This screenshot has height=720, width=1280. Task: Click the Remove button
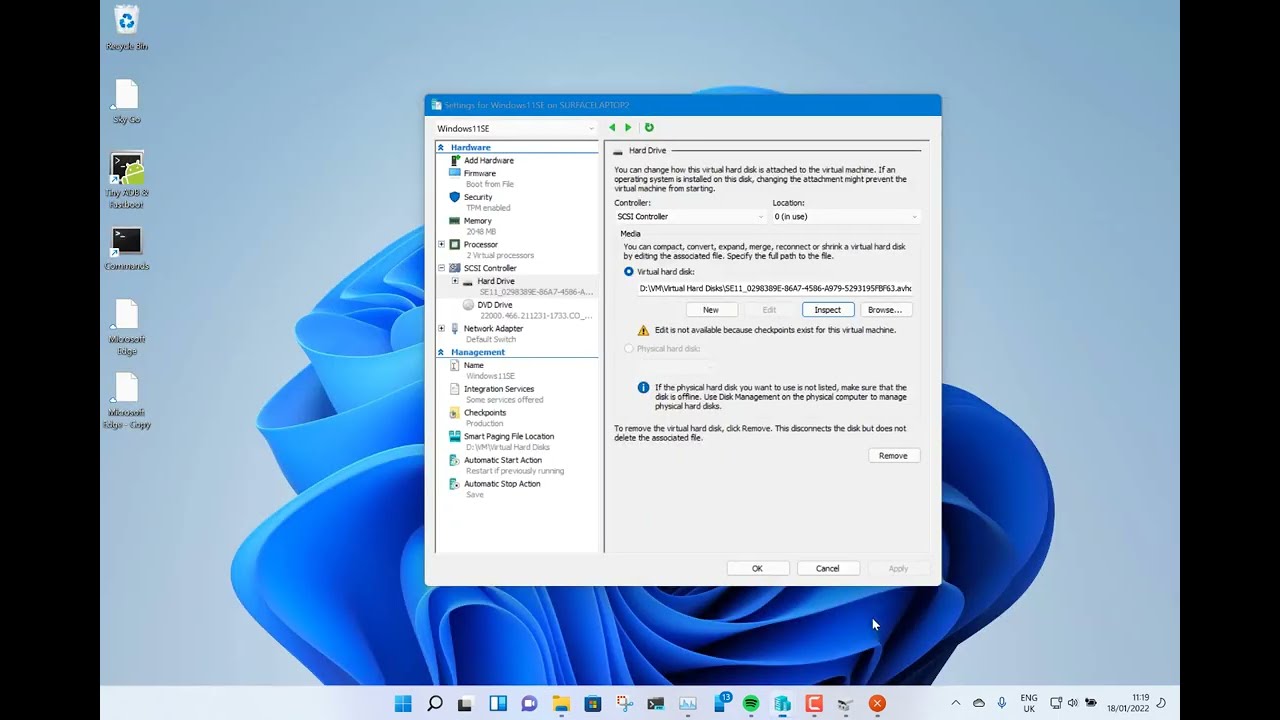[893, 456]
